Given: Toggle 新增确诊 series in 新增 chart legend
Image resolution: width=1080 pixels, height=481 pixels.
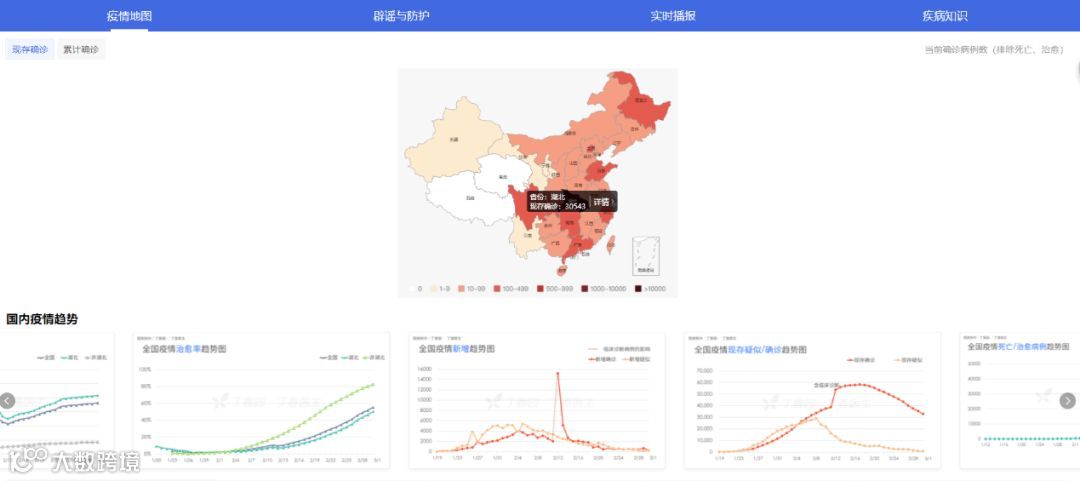Looking at the screenshot, I should click(x=602, y=359).
